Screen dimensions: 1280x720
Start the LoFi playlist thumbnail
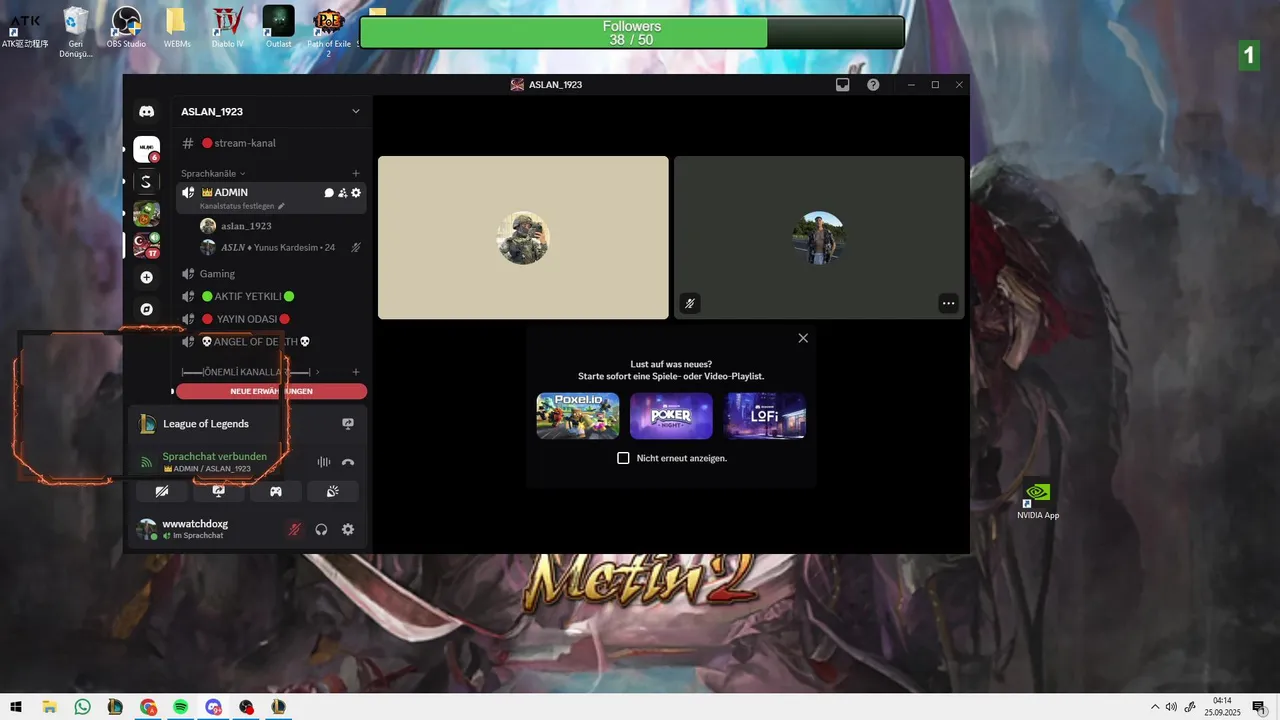pyautogui.click(x=765, y=416)
